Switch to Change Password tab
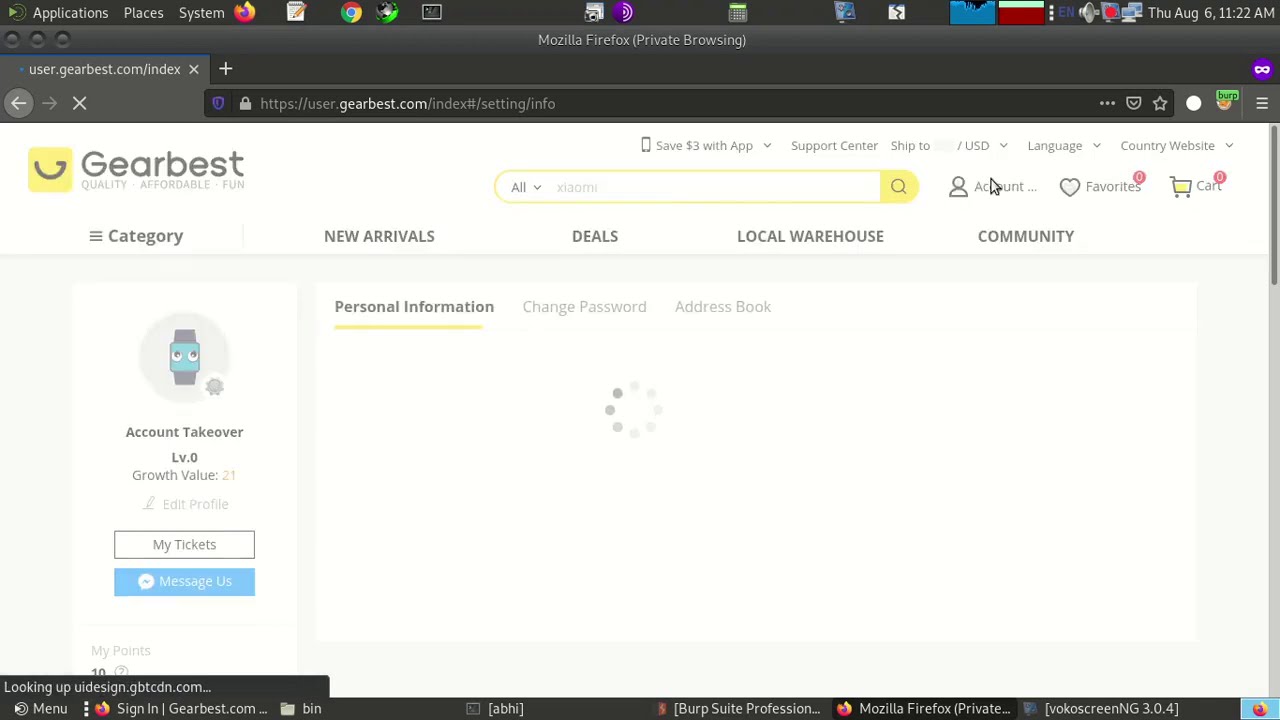The height and width of the screenshot is (720, 1280). click(x=584, y=307)
